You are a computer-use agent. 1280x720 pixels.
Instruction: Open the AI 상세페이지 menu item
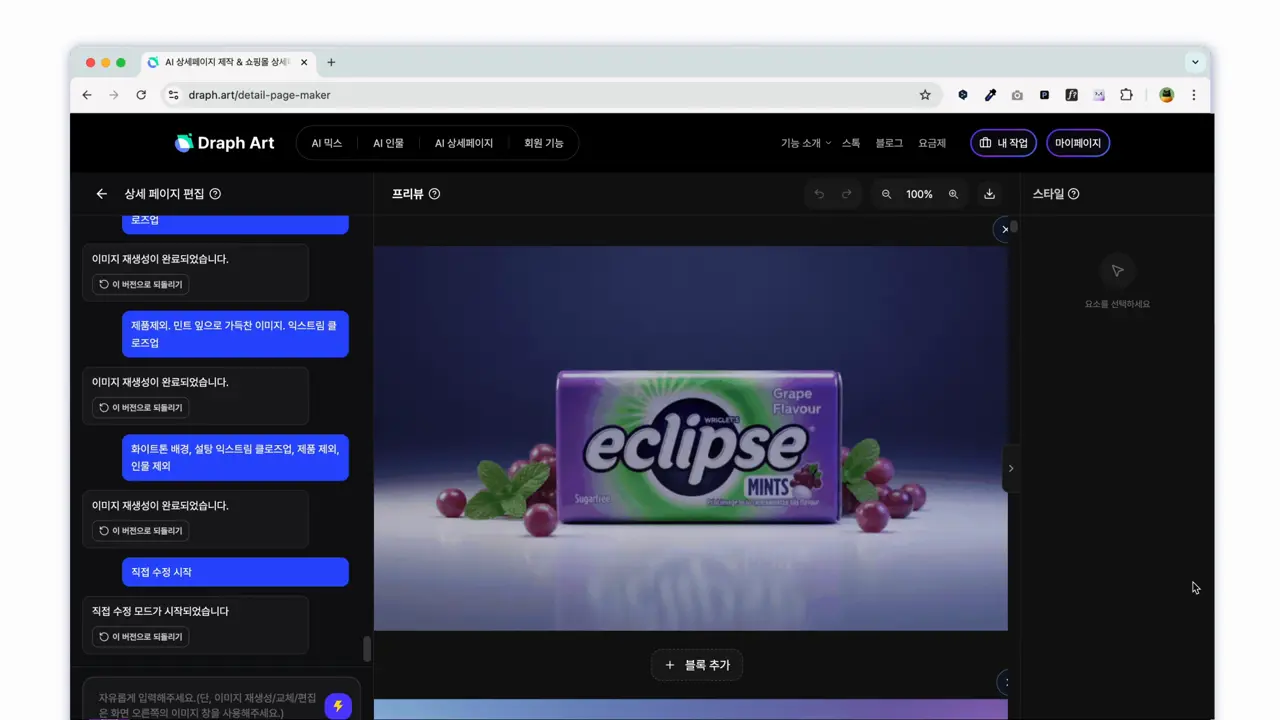(463, 143)
